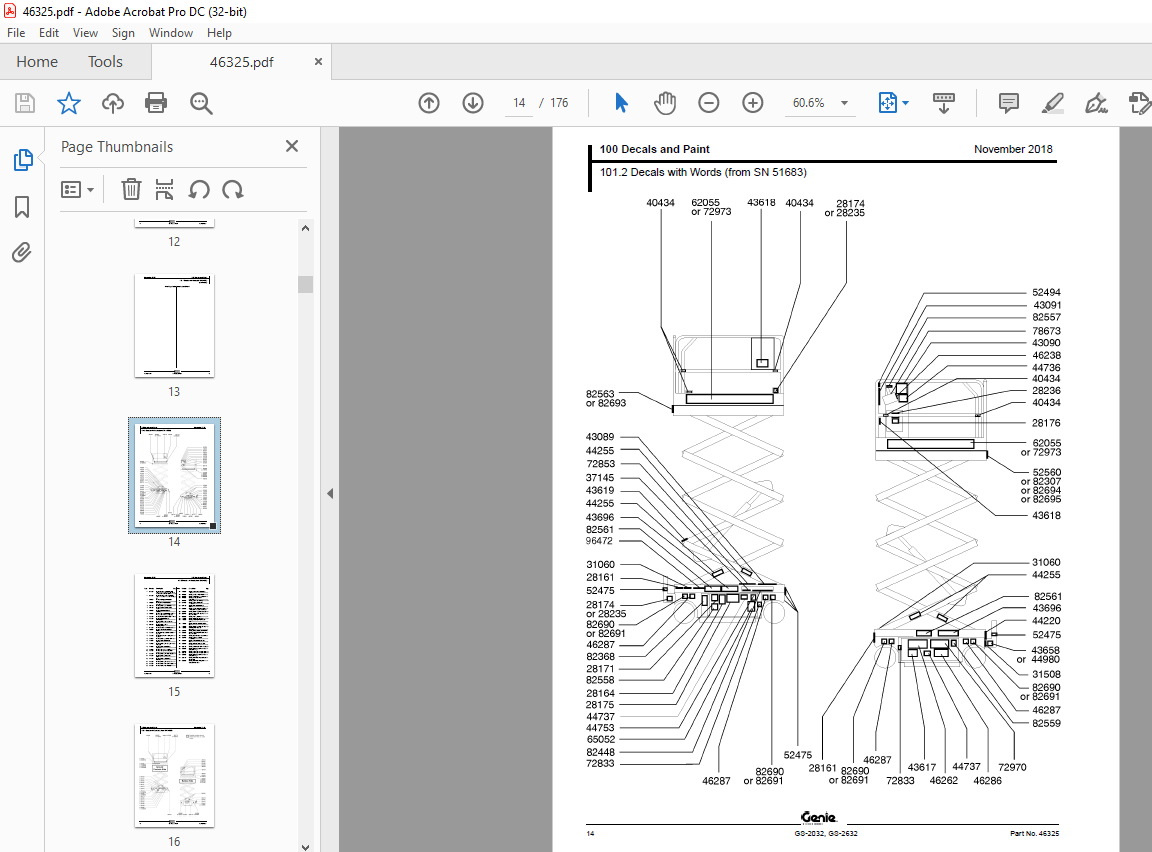
Task: Click the scrolling mode keyboard icon
Action: [x=943, y=103]
